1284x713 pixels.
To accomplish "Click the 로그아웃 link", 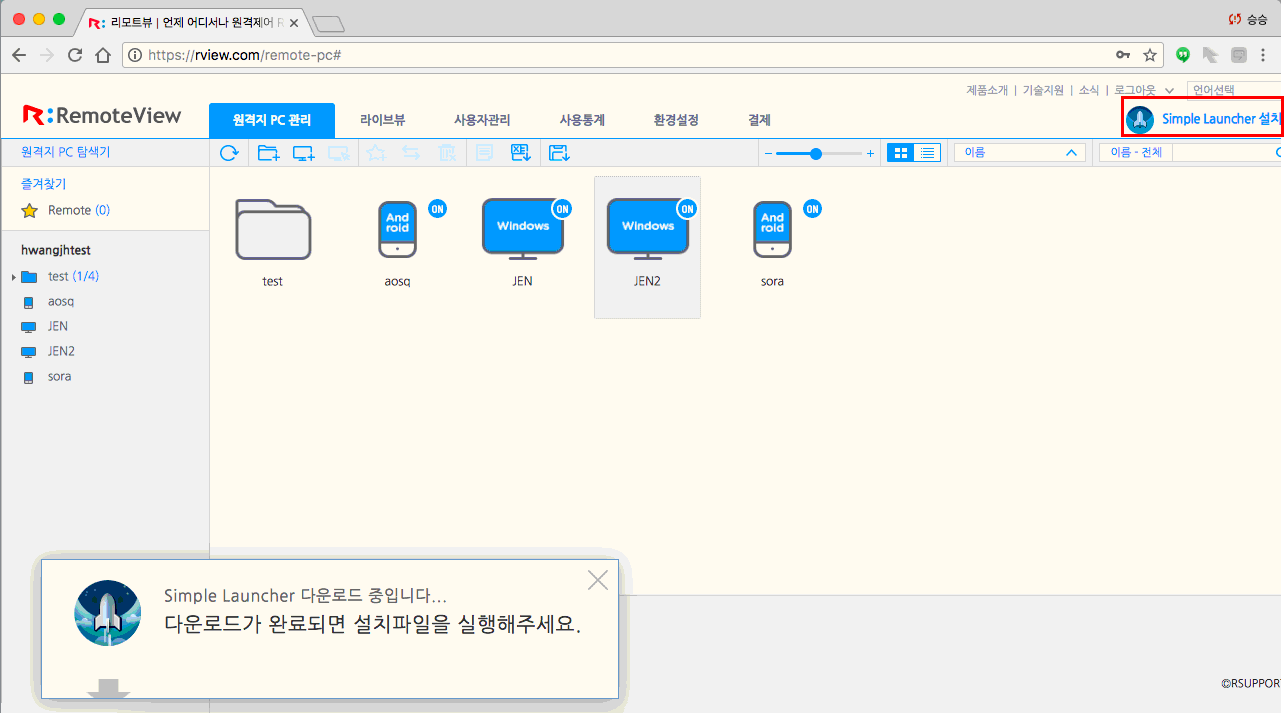I will (1135, 90).
